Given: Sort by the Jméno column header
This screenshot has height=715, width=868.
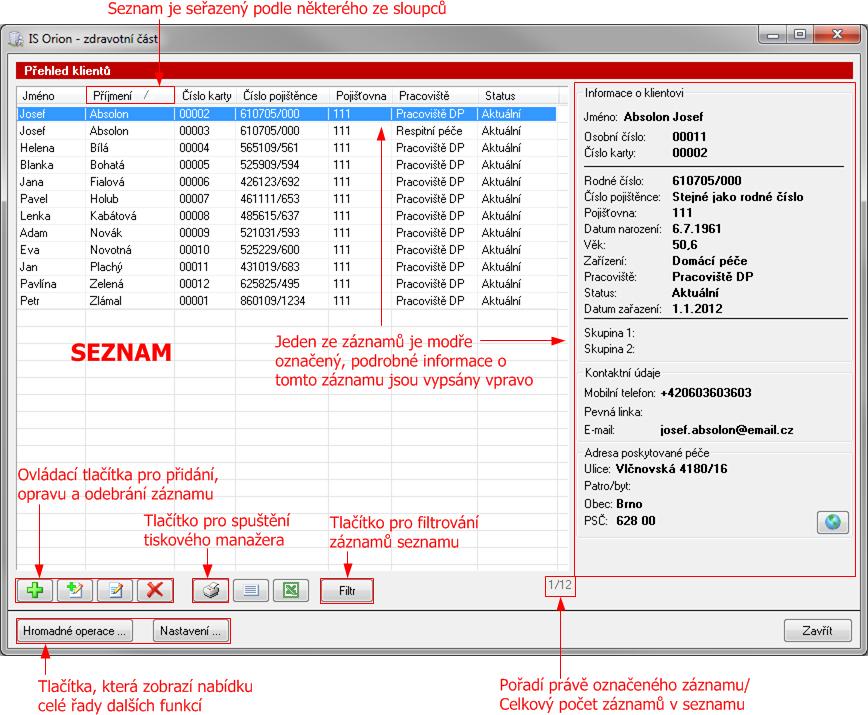Looking at the screenshot, I should click(x=51, y=96).
